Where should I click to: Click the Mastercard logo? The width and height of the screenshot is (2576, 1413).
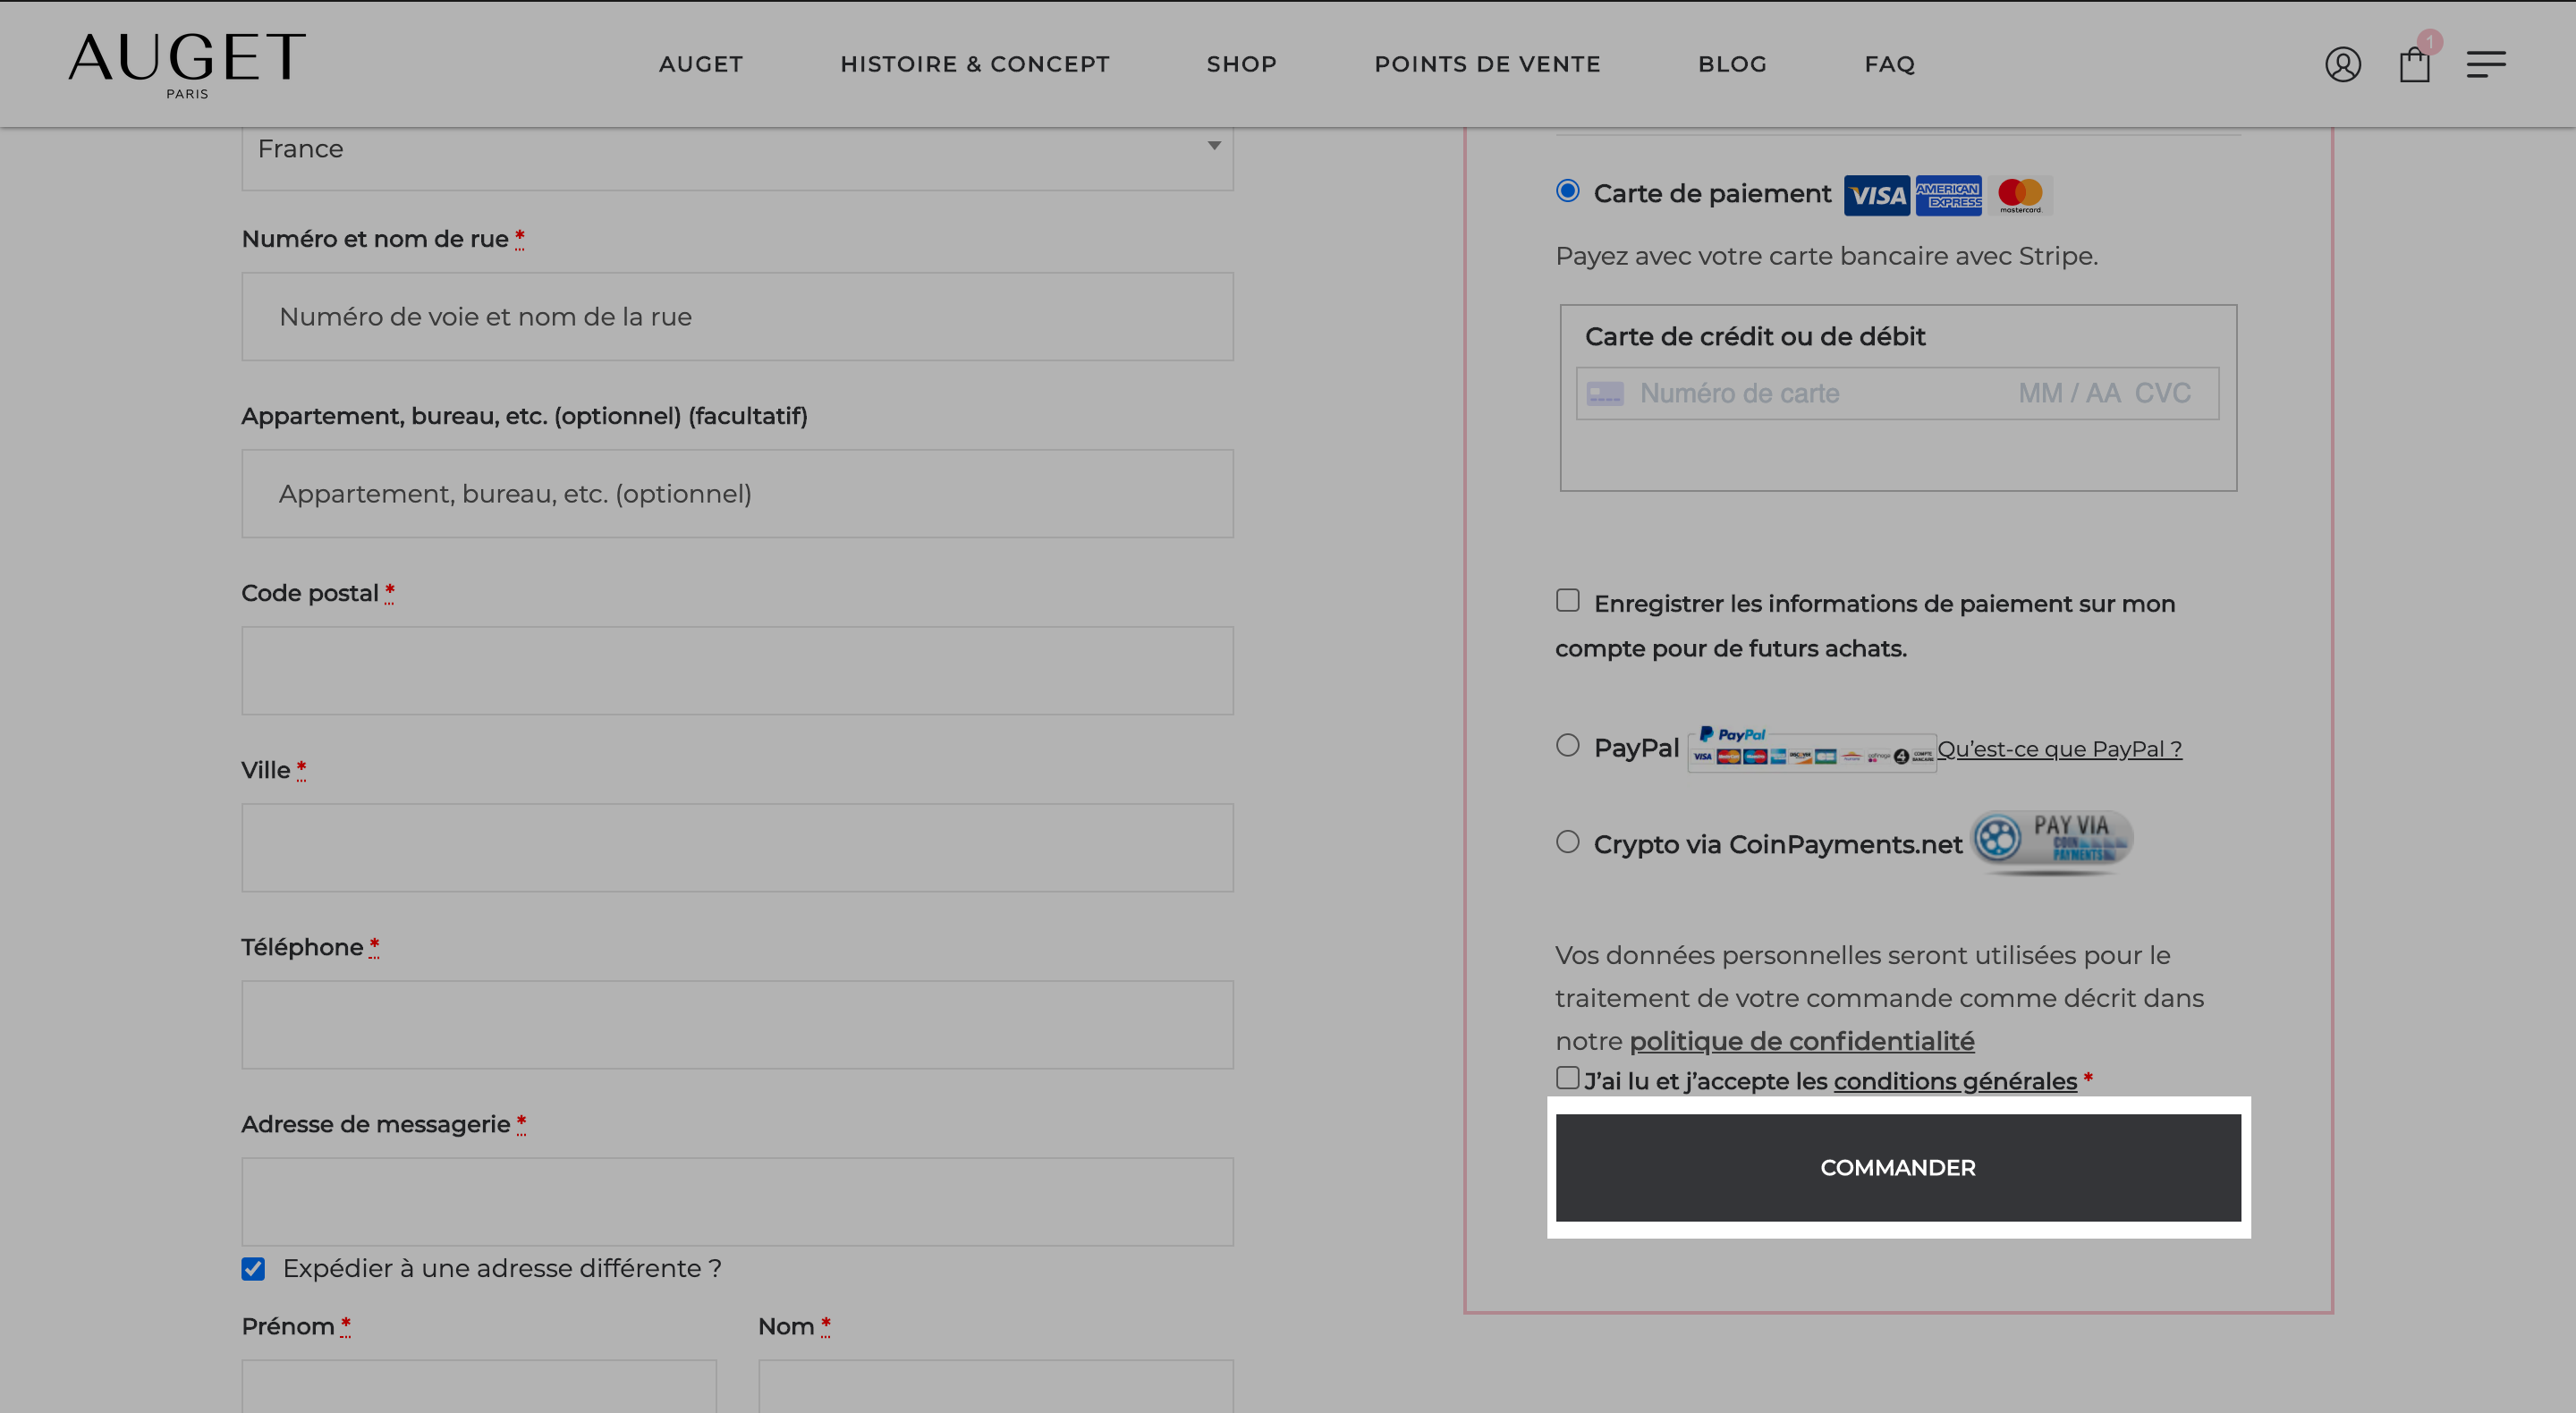(x=2020, y=195)
